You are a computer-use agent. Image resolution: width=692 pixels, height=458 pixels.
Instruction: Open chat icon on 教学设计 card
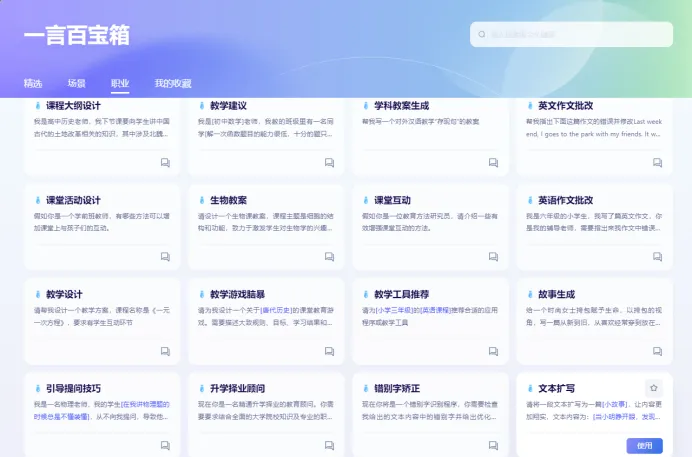point(165,351)
